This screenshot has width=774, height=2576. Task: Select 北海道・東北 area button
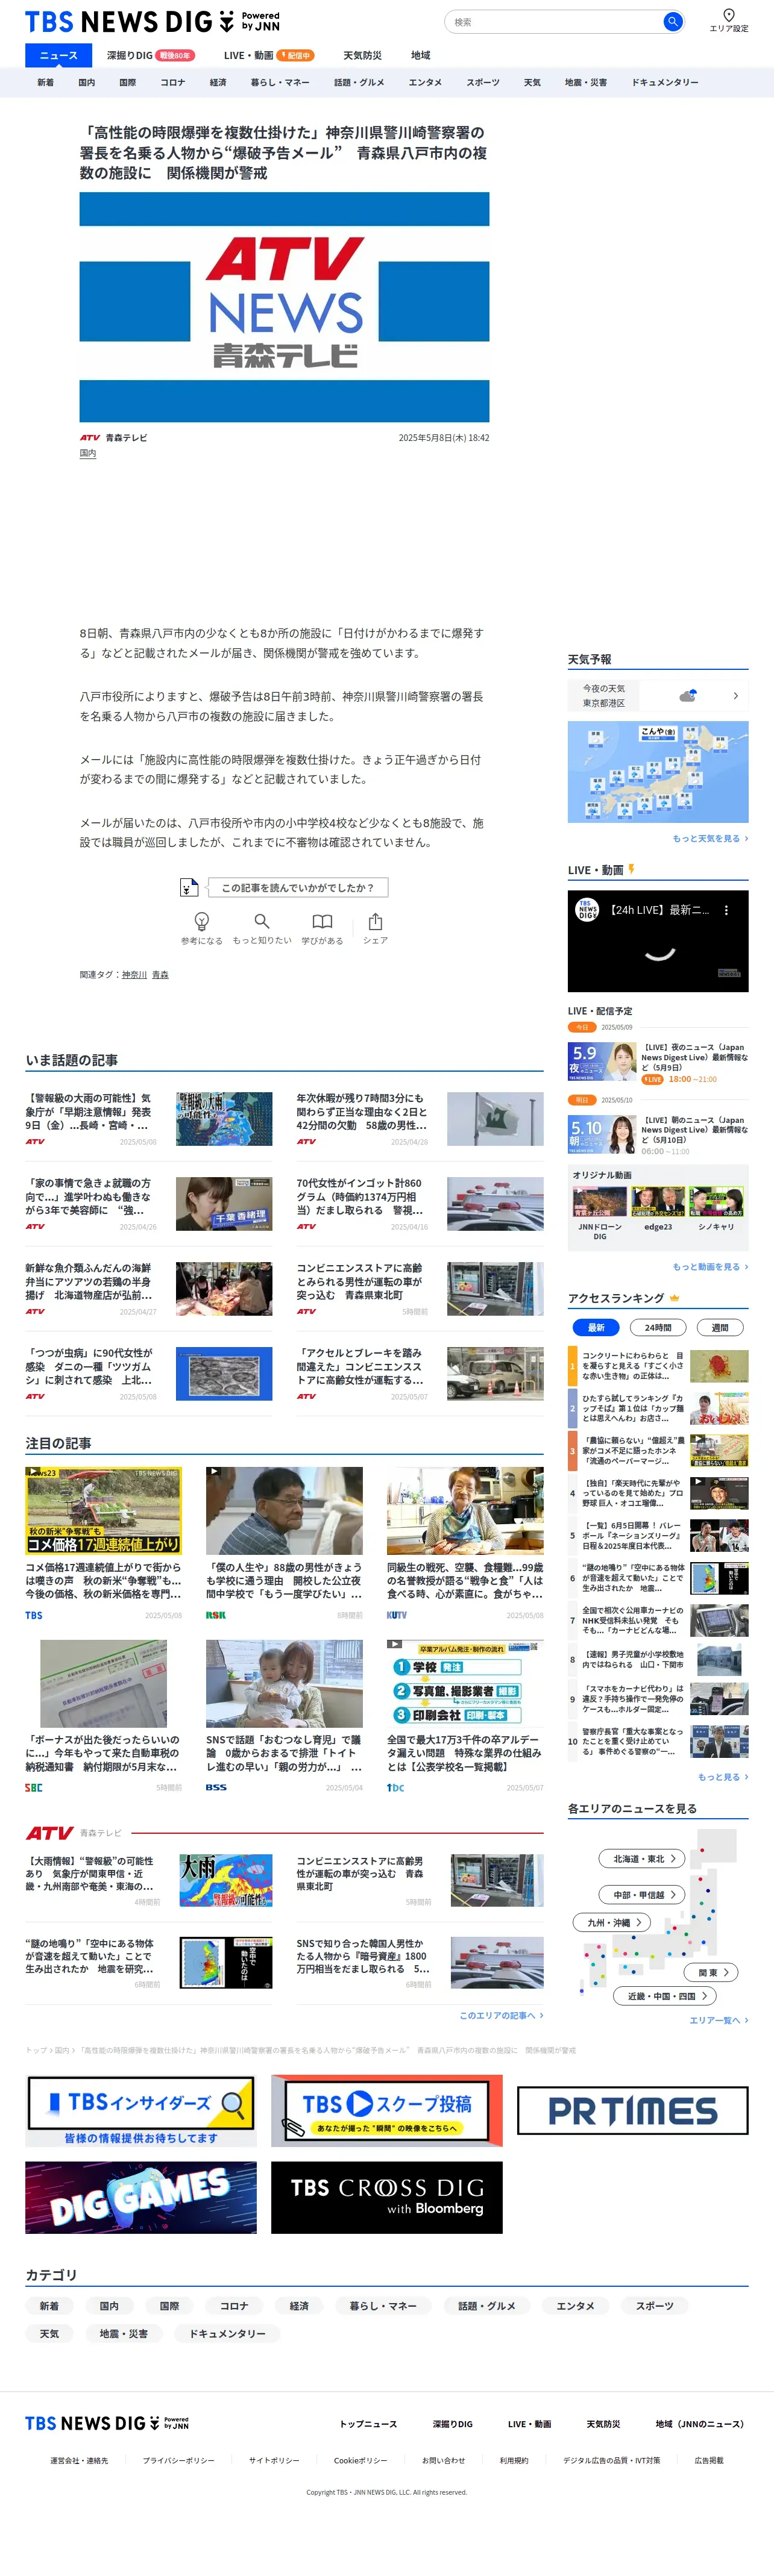[643, 1858]
